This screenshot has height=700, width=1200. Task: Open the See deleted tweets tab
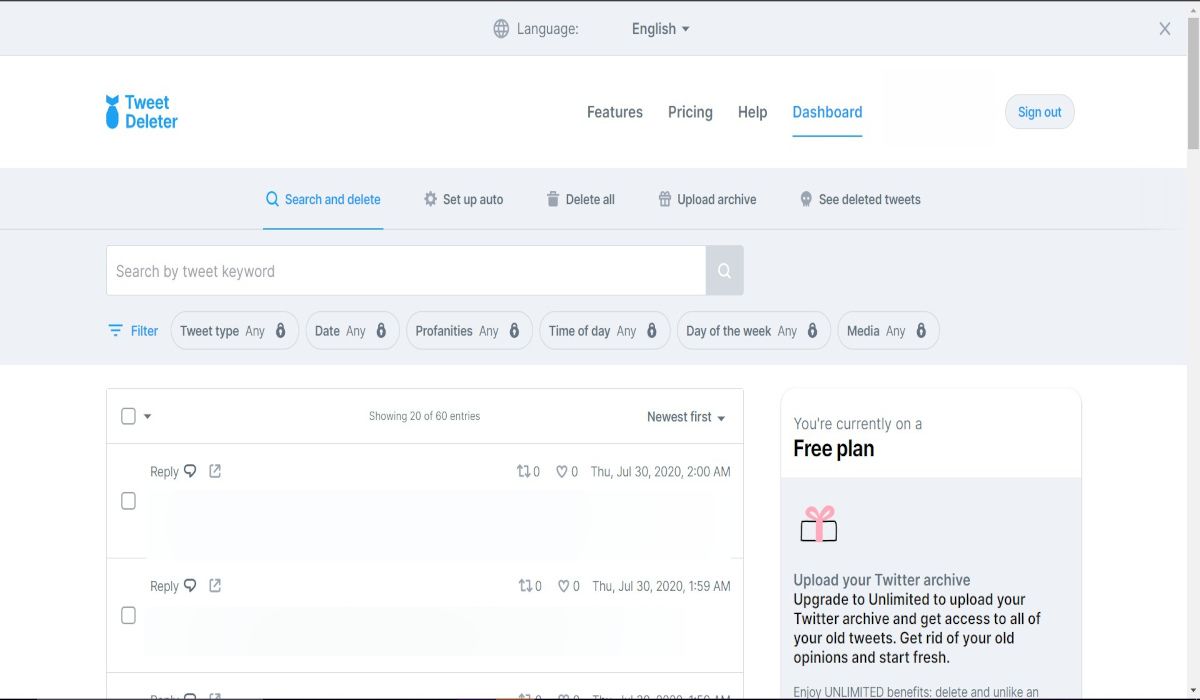(x=860, y=199)
